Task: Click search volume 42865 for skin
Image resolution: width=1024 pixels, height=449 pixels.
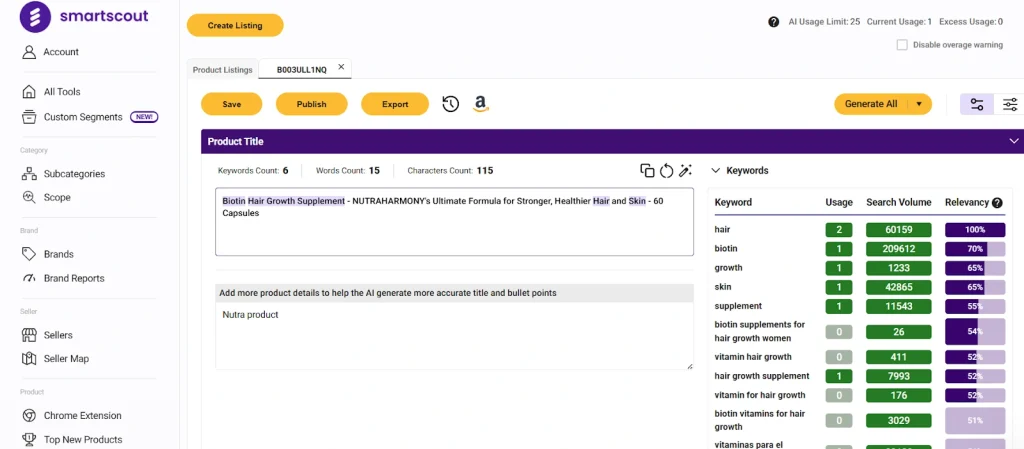Action: pyautogui.click(x=899, y=286)
